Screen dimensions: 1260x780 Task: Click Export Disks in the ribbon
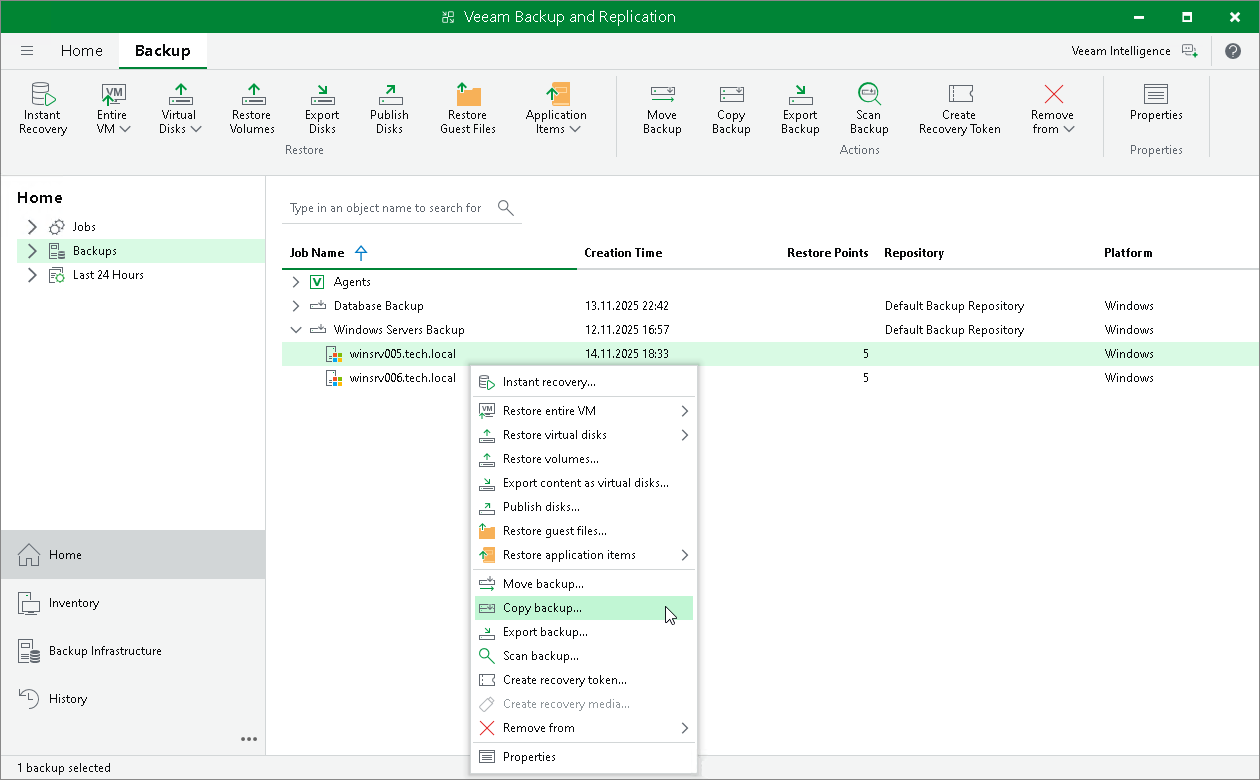point(322,108)
